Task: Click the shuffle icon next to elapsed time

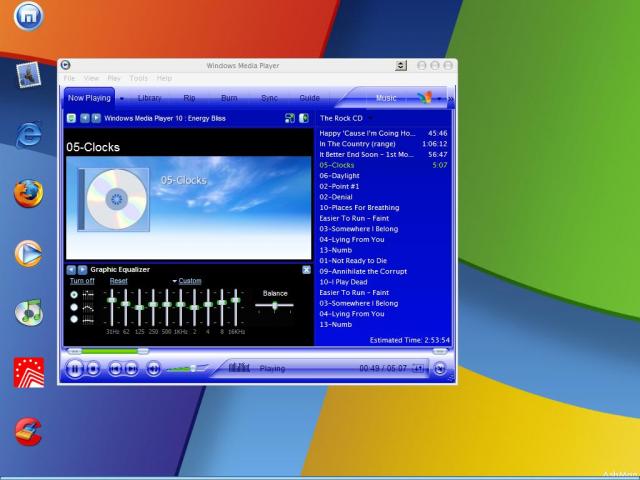Action: (x=418, y=368)
